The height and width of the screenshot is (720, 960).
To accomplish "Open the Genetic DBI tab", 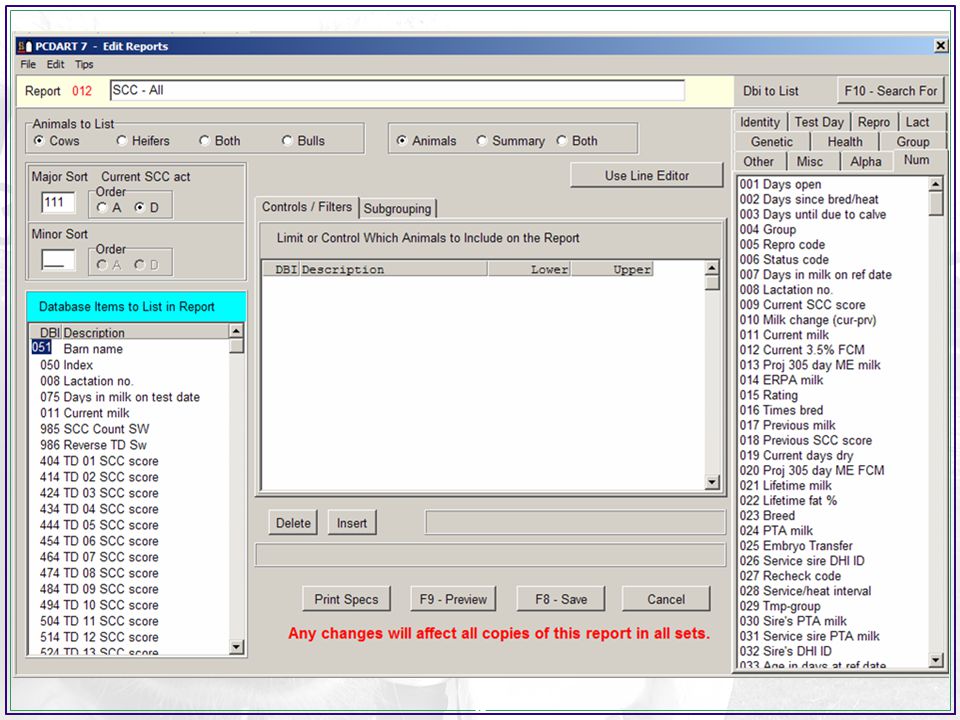I will coord(771,141).
